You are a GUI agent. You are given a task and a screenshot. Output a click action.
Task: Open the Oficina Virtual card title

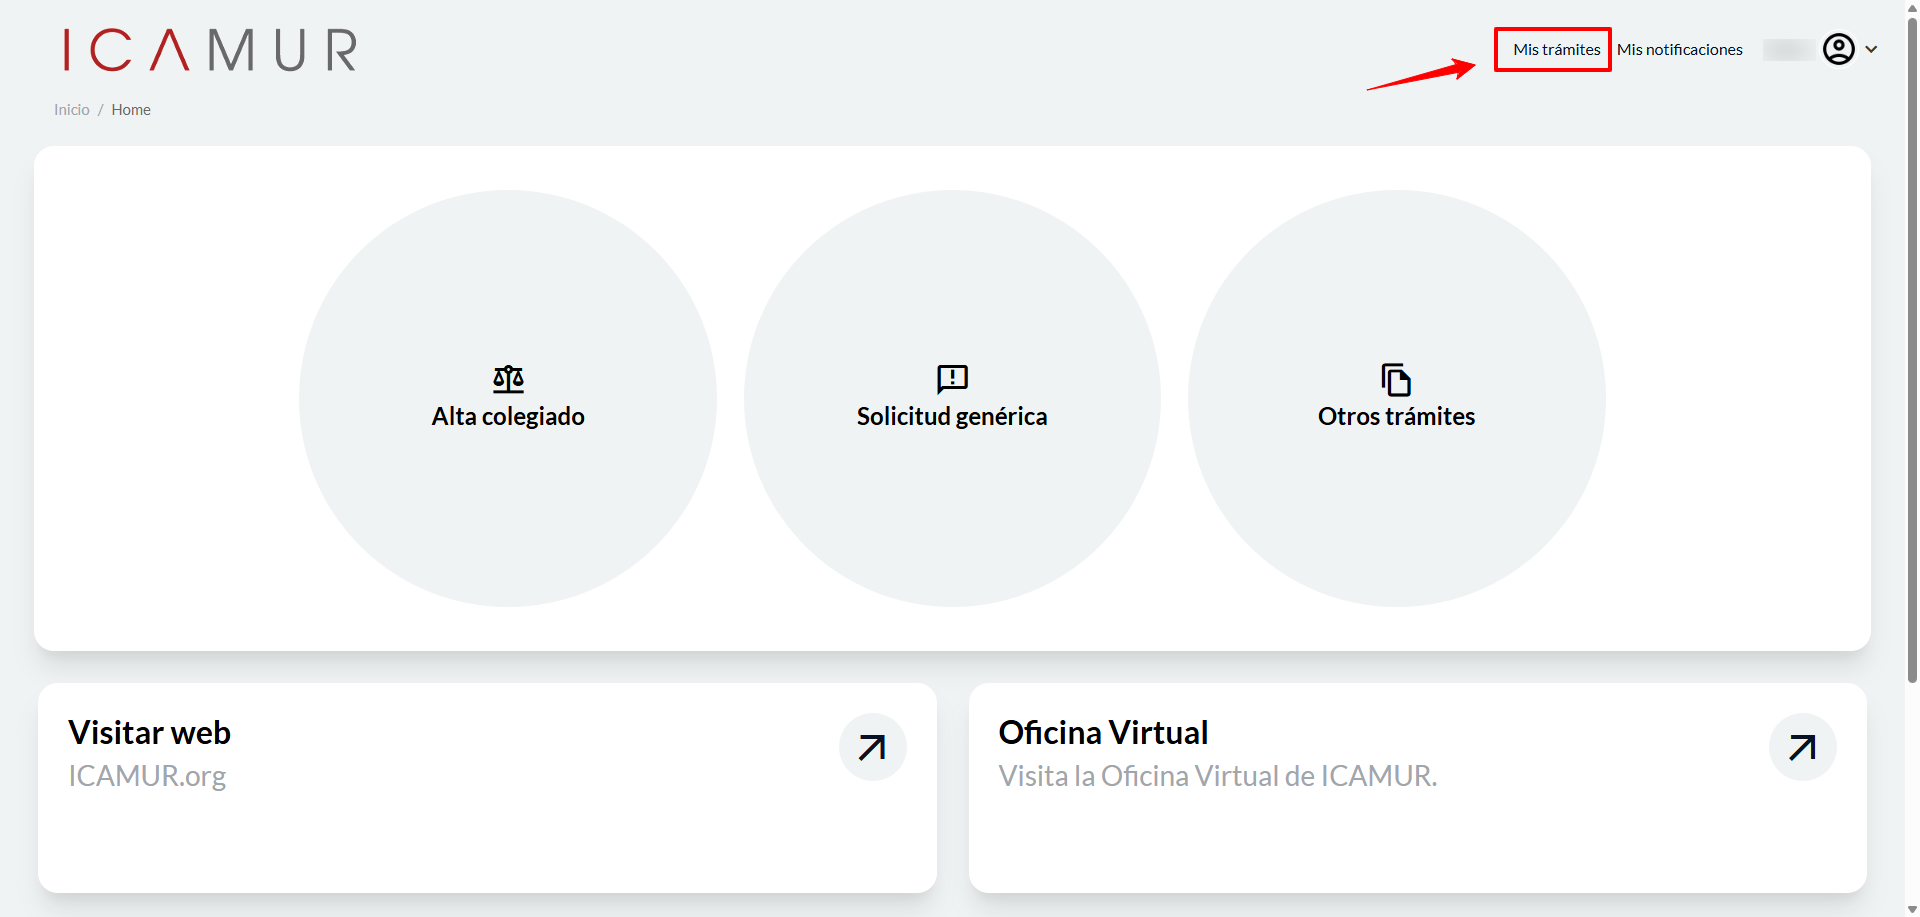click(1104, 733)
